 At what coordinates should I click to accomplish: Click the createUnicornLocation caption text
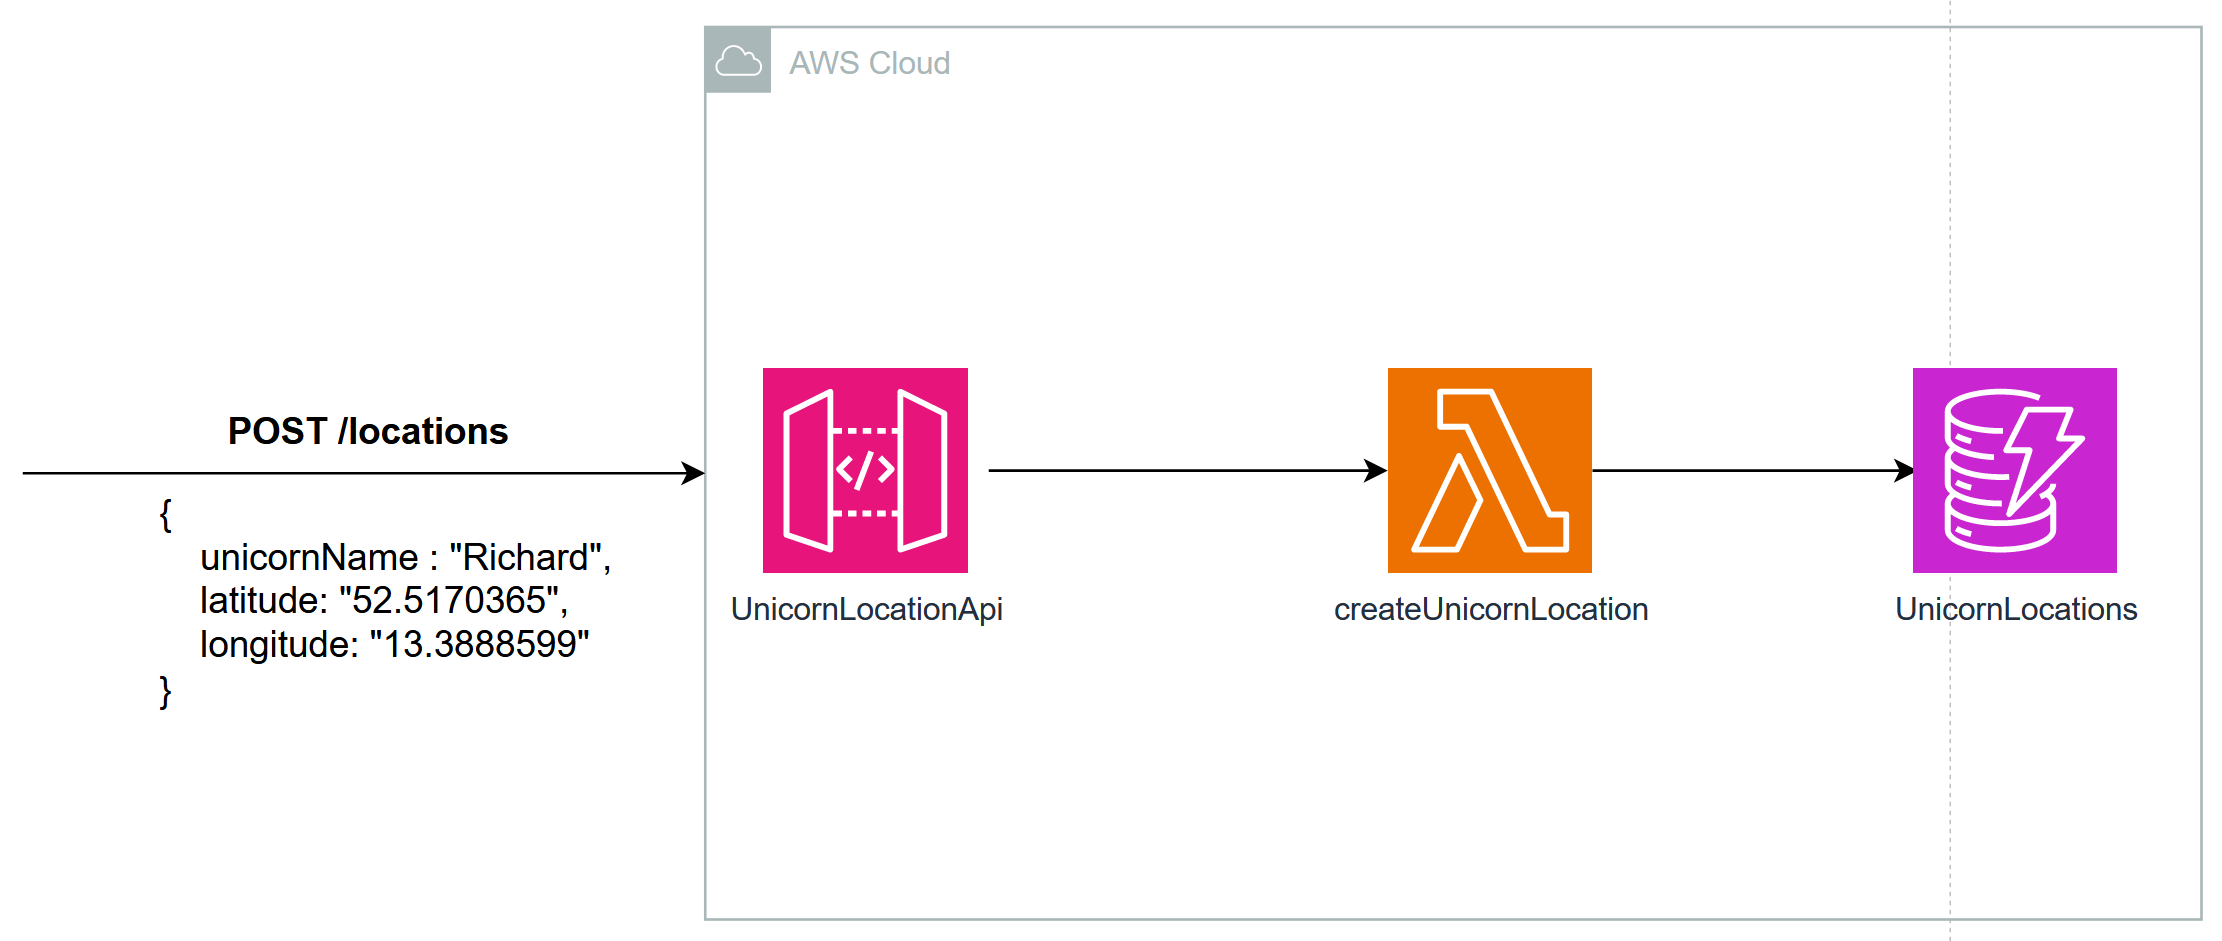(1491, 608)
